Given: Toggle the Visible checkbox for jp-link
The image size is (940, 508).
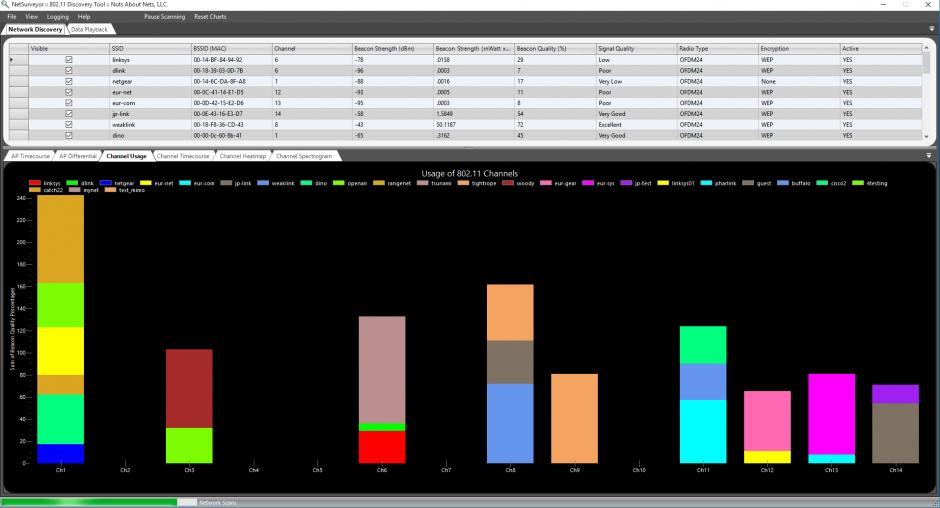Looking at the screenshot, I should tap(69, 113).
